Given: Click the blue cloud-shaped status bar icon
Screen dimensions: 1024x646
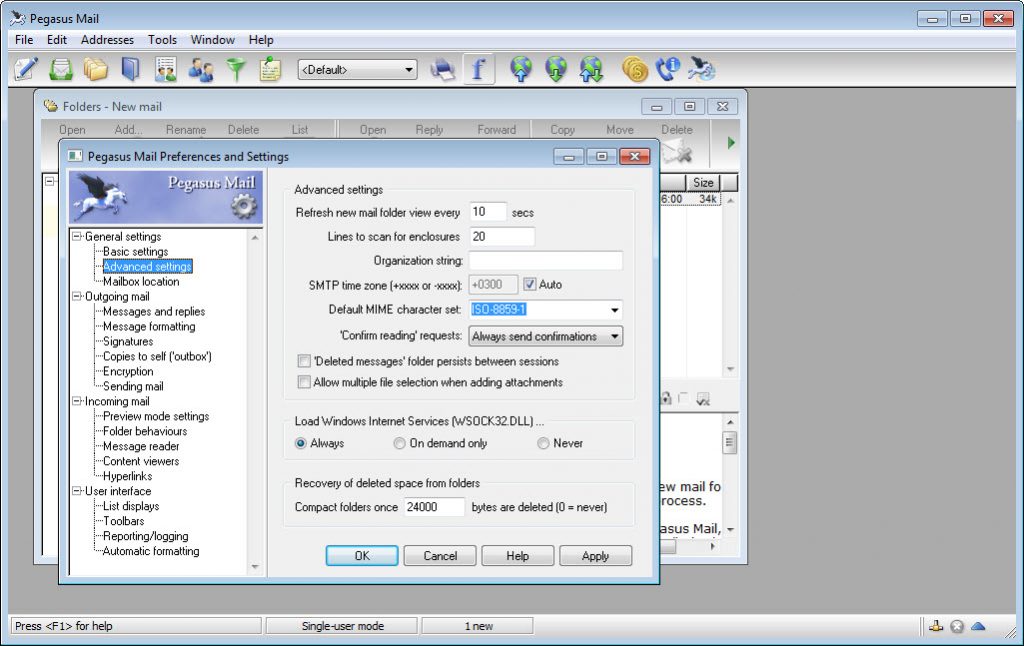Looking at the screenshot, I should pyautogui.click(x=978, y=626).
